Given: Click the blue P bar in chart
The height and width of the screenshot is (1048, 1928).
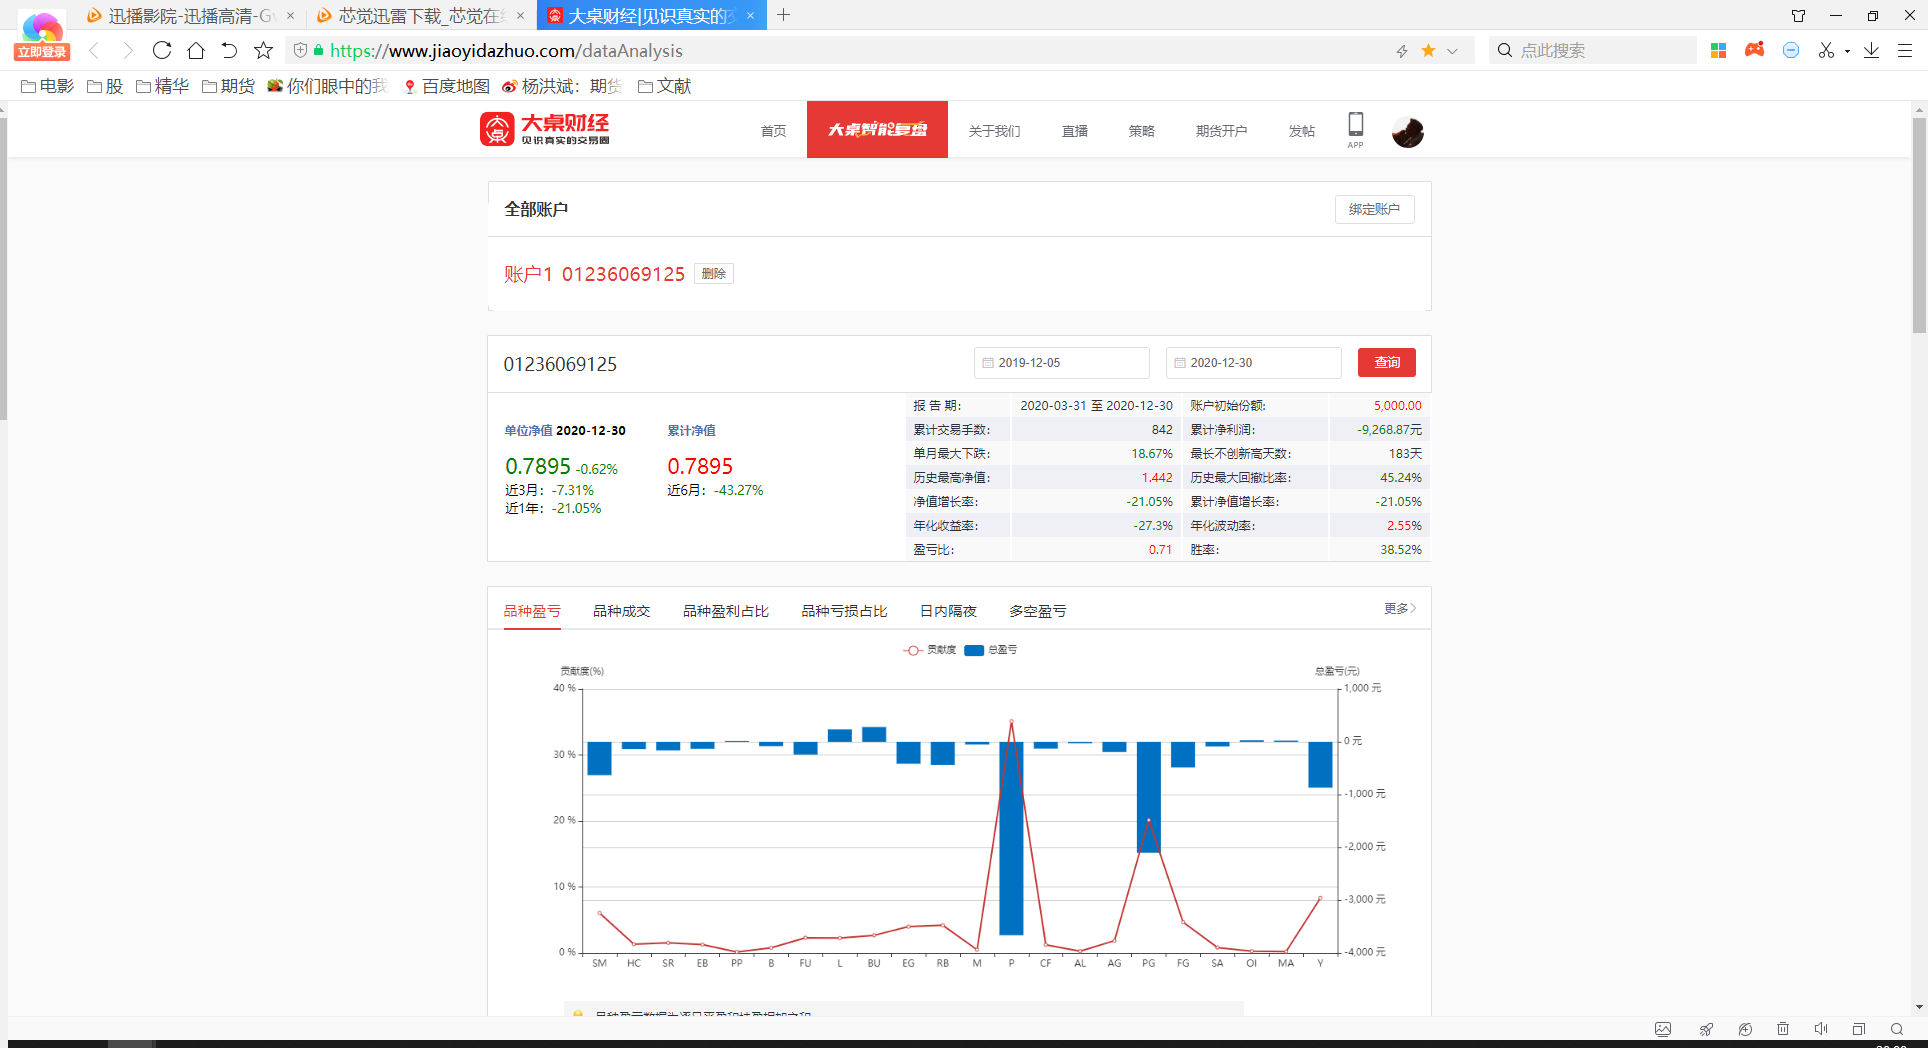Looking at the screenshot, I should click(1011, 838).
